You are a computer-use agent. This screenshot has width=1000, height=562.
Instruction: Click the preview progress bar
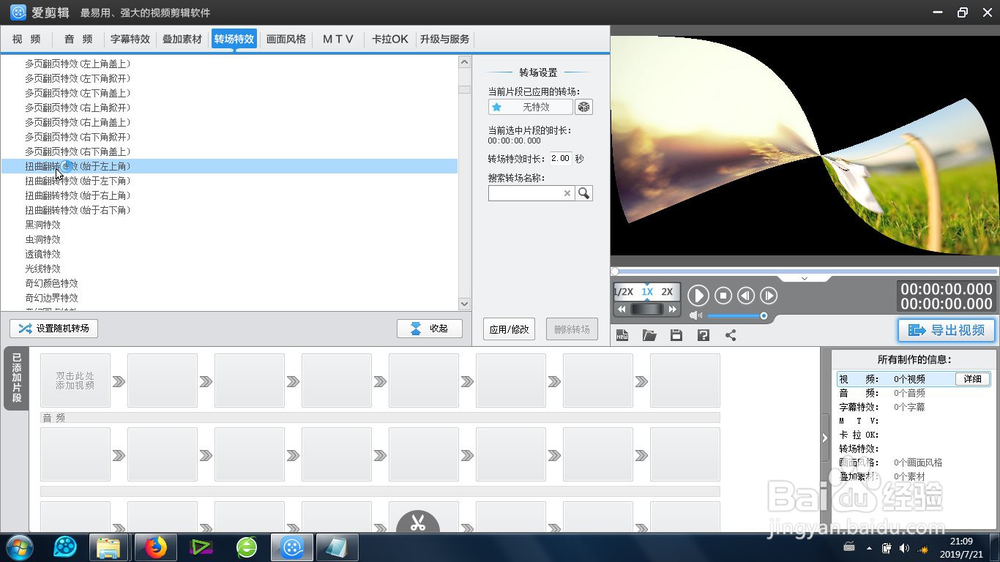(x=805, y=271)
